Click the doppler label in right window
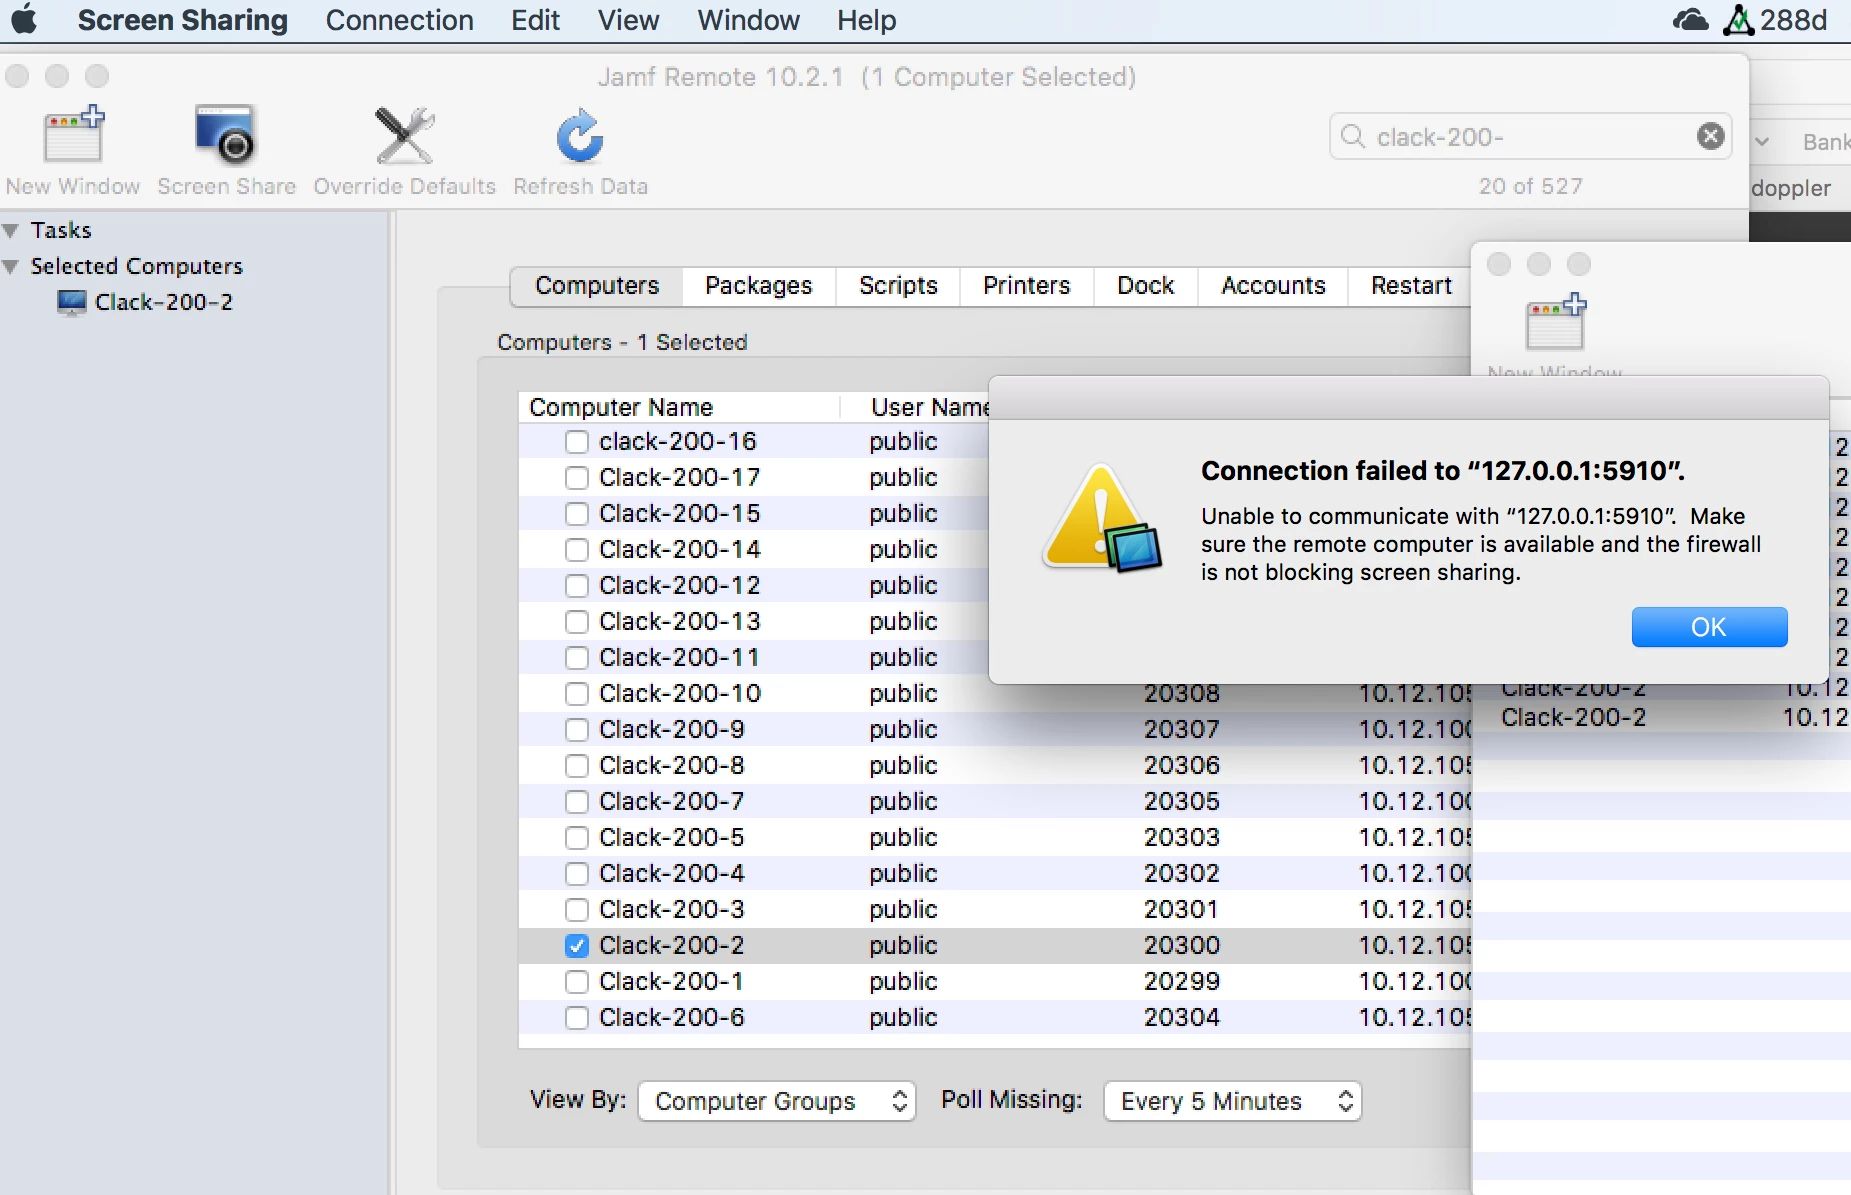 [x=1791, y=189]
